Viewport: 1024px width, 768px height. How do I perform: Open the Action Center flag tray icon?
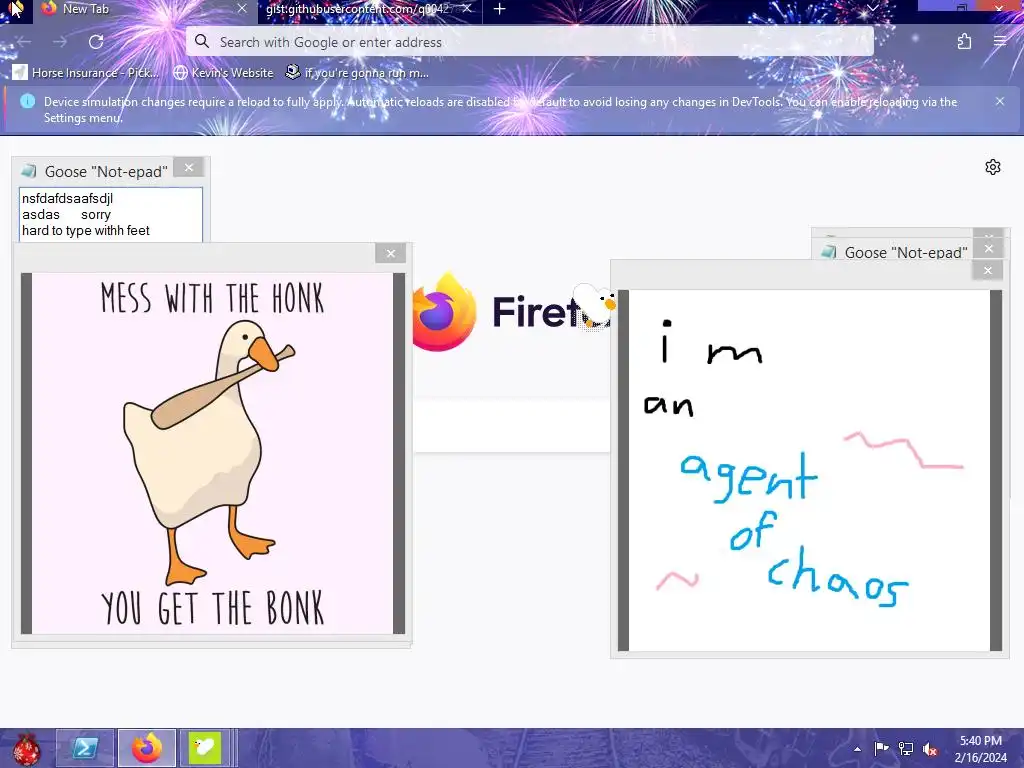(x=881, y=748)
